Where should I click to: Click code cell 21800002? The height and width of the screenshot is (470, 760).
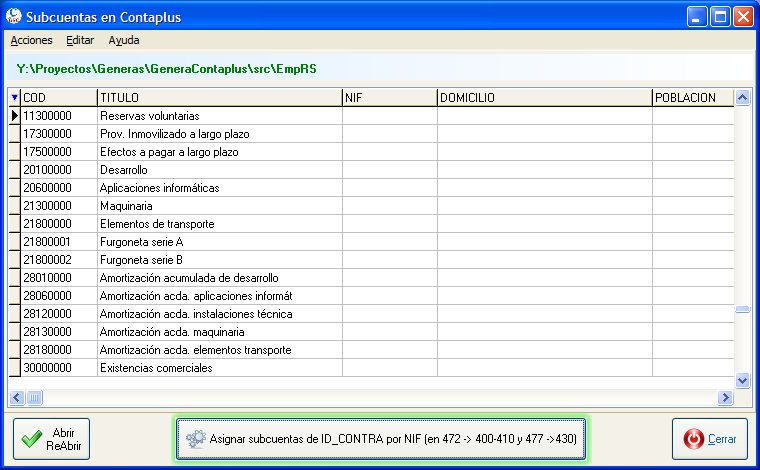(x=59, y=260)
